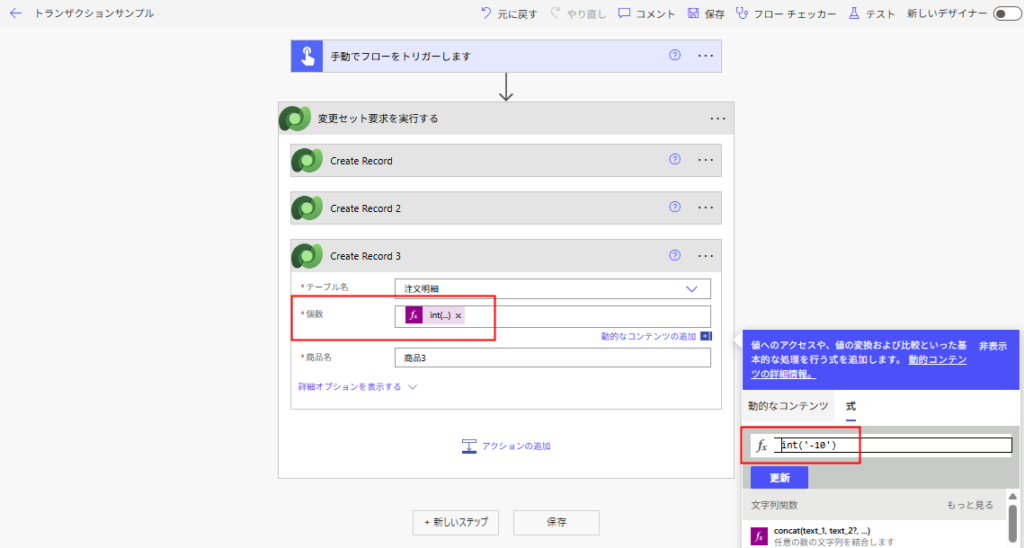Switch to the 動的なコンテンツ tab
Image resolution: width=1024 pixels, height=548 pixels.
point(788,406)
